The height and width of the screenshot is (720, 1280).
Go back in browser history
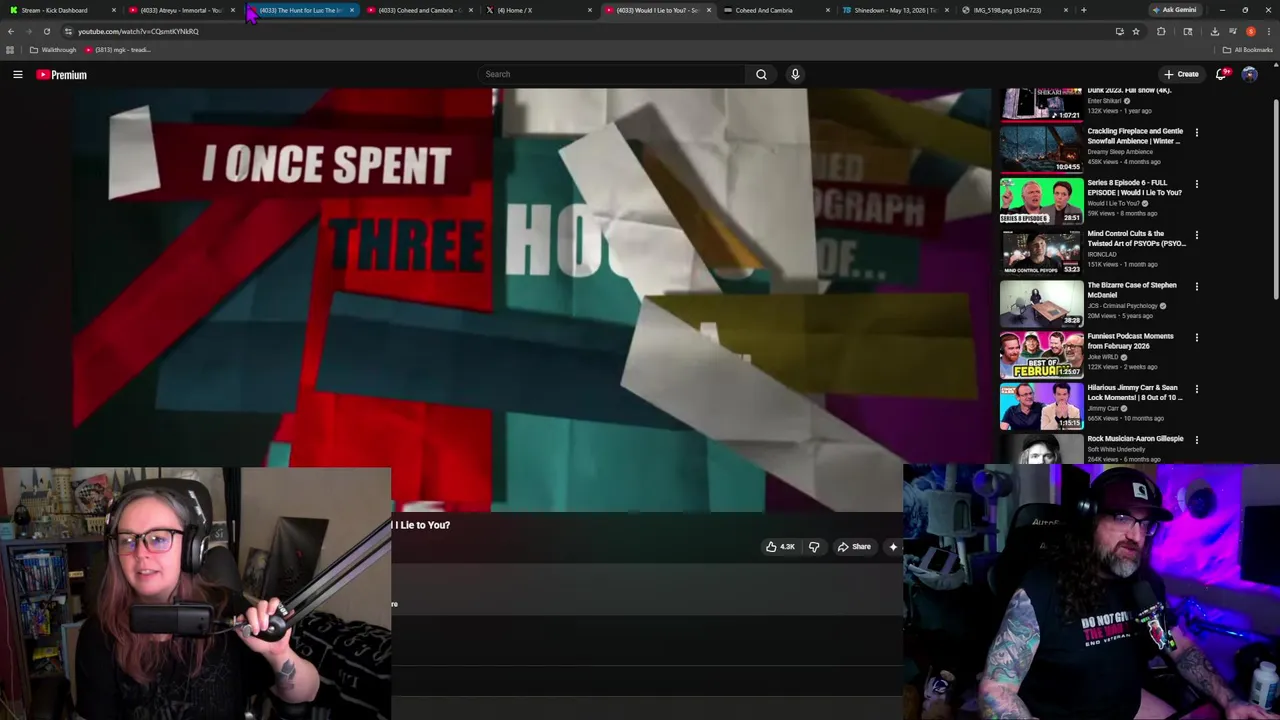click(x=11, y=31)
